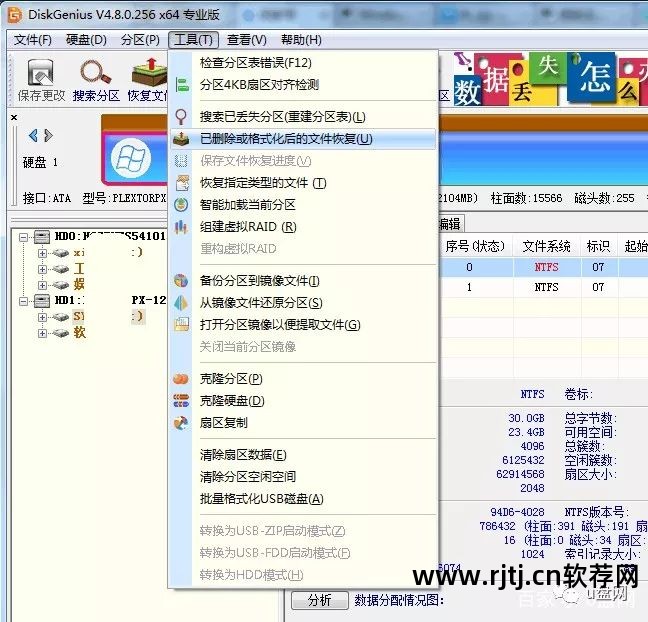Select 已删除或格式化后的文件恢复 menu item

(285, 139)
